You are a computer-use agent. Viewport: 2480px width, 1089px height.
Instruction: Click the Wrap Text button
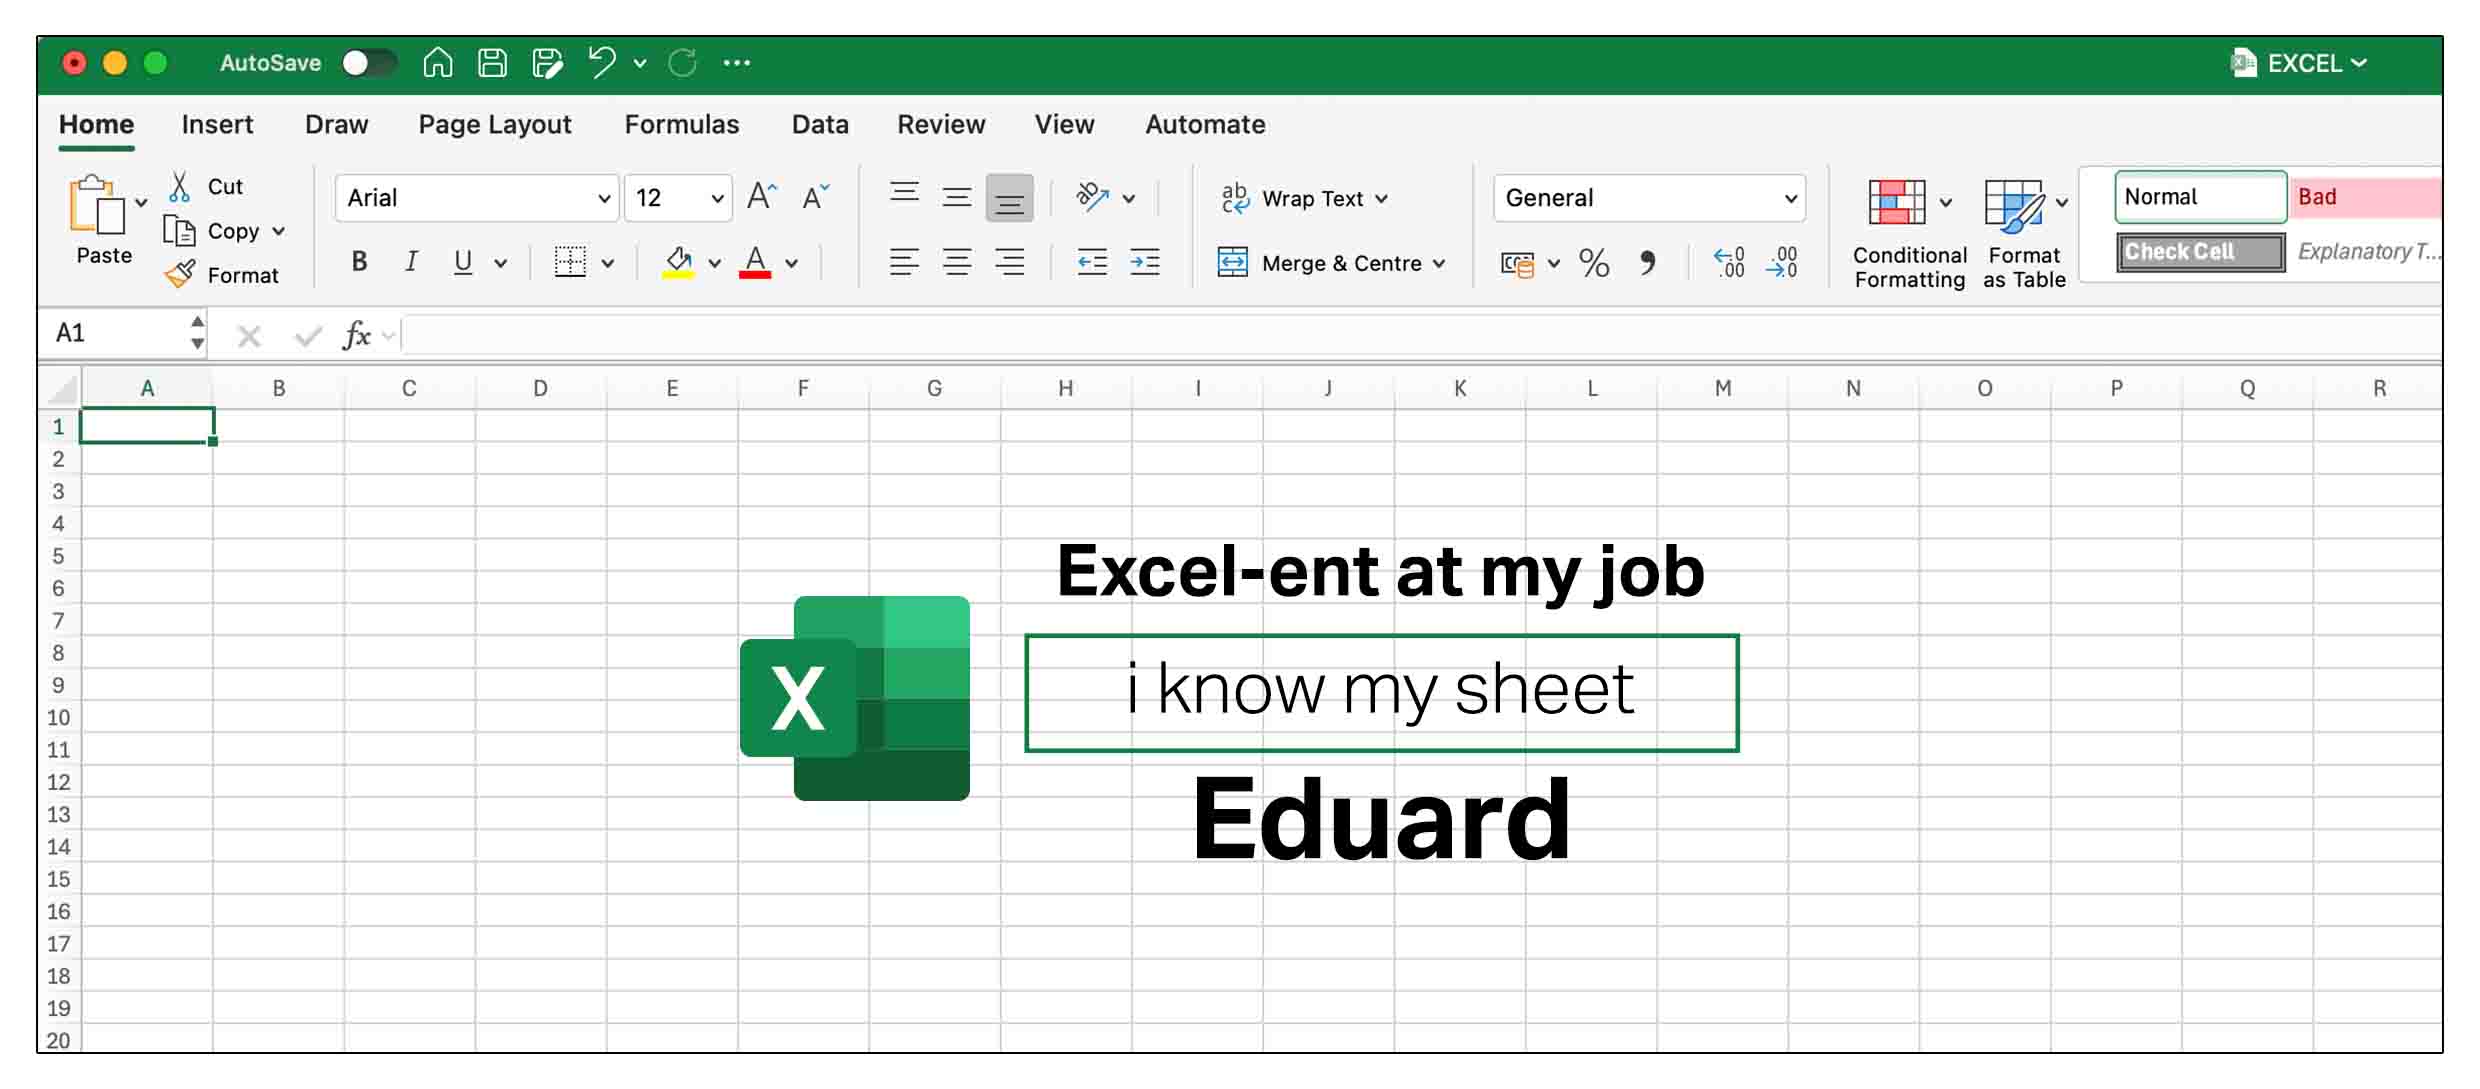click(x=1311, y=199)
